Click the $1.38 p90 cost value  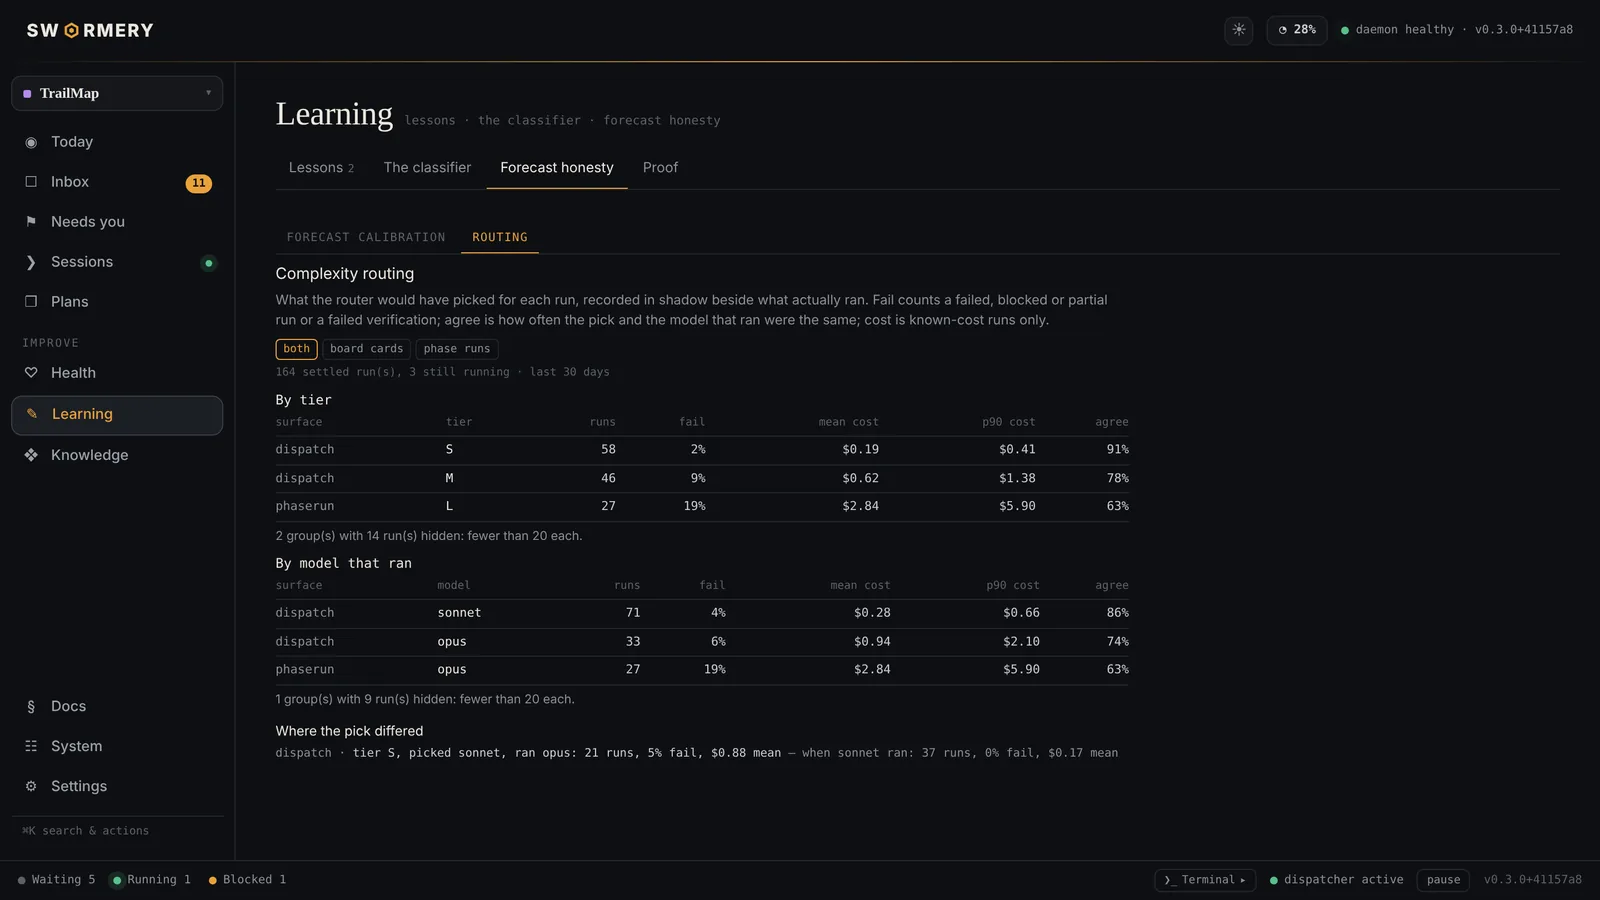point(1017,478)
